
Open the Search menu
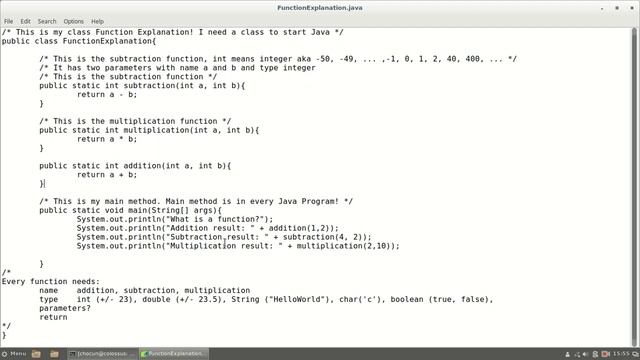[47, 21]
